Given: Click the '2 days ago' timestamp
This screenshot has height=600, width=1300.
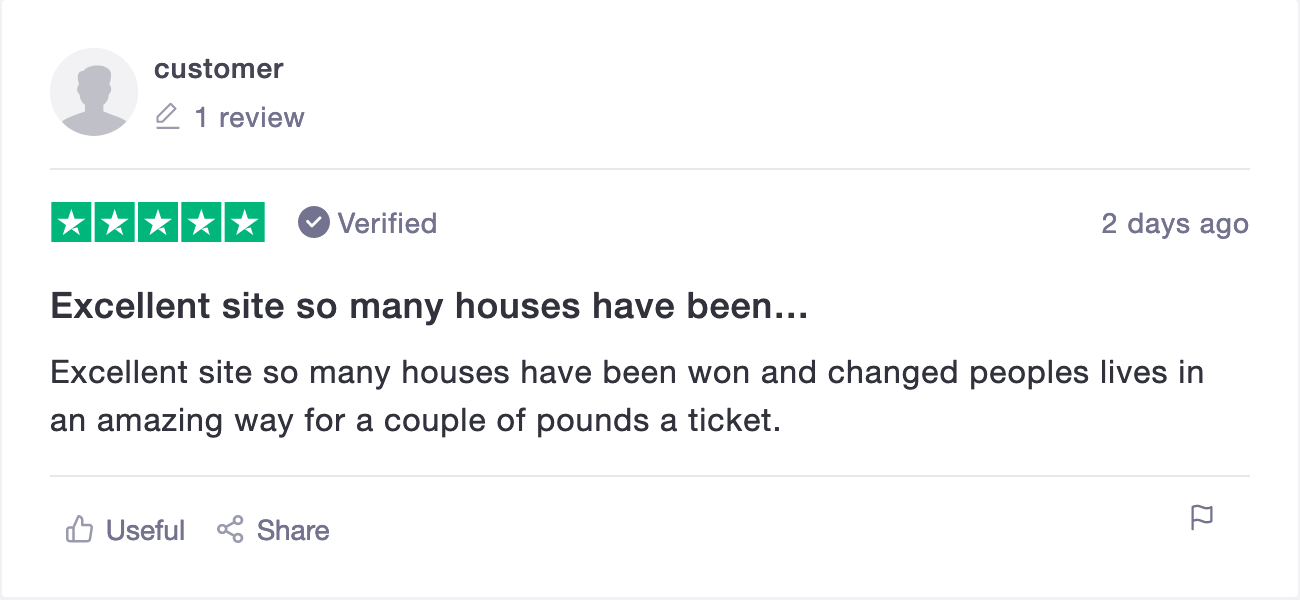Looking at the screenshot, I should [x=1175, y=223].
